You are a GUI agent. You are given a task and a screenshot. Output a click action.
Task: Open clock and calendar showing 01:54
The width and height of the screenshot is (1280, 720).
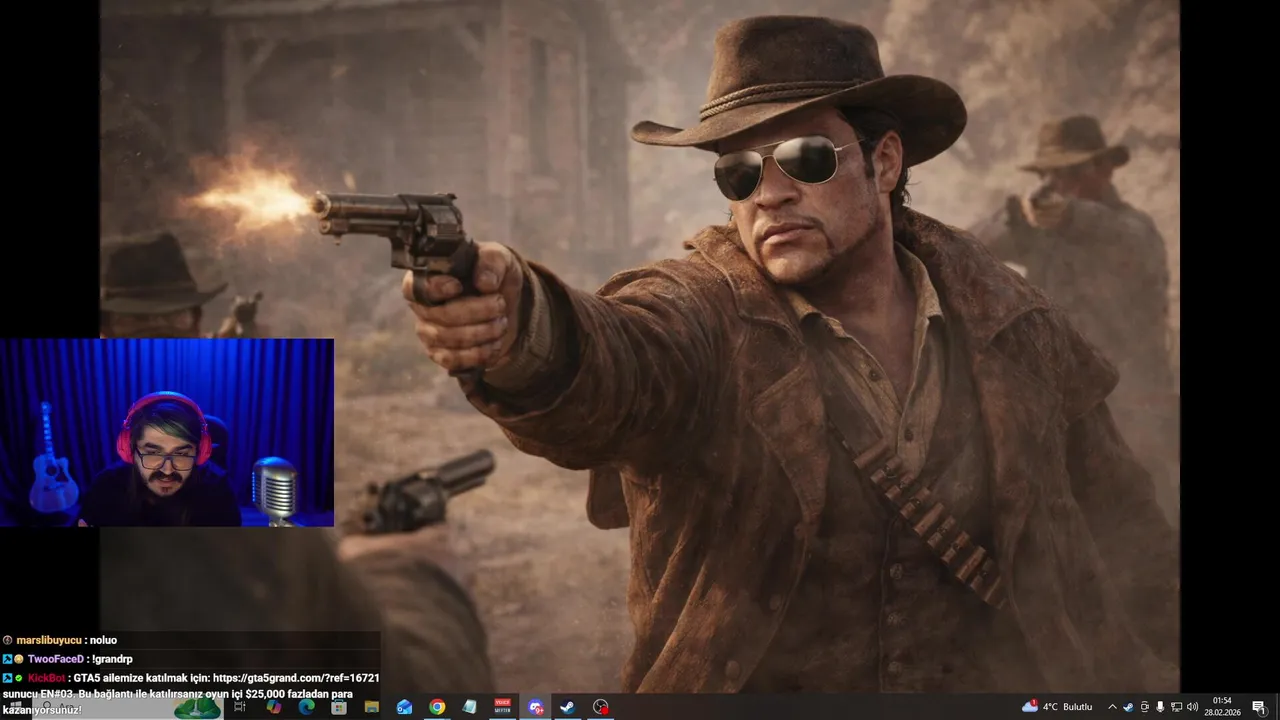point(1222,707)
